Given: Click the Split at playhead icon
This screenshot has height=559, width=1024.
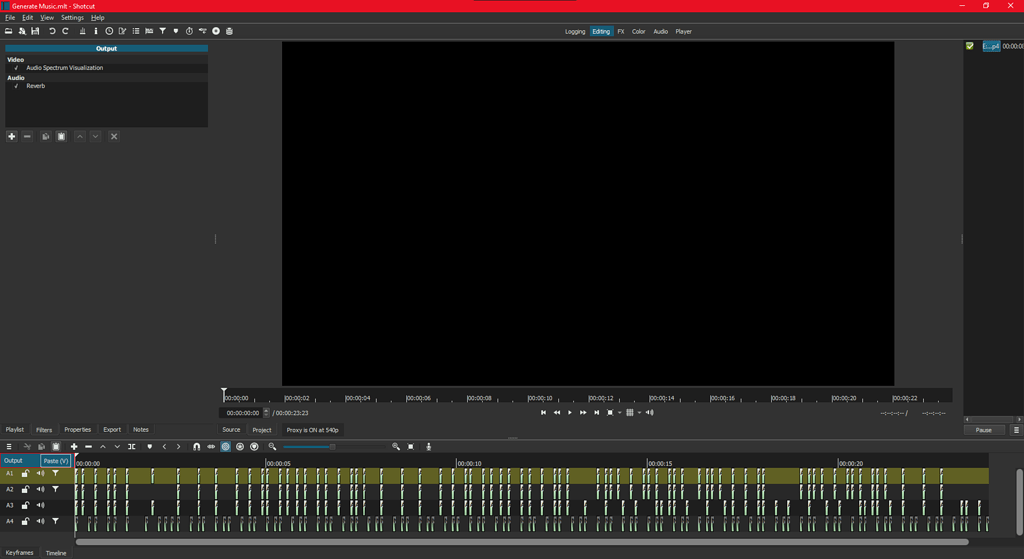Looking at the screenshot, I should tap(131, 447).
